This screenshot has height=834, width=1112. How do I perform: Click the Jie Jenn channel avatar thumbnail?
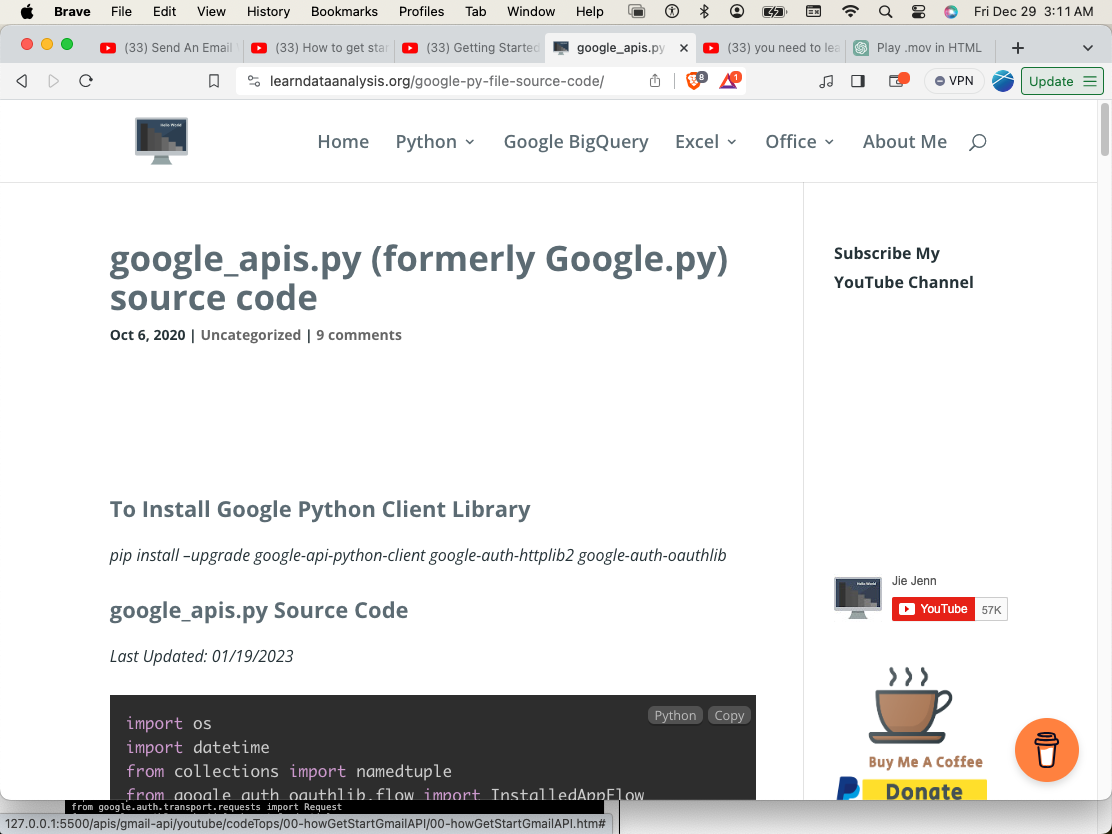(858, 597)
